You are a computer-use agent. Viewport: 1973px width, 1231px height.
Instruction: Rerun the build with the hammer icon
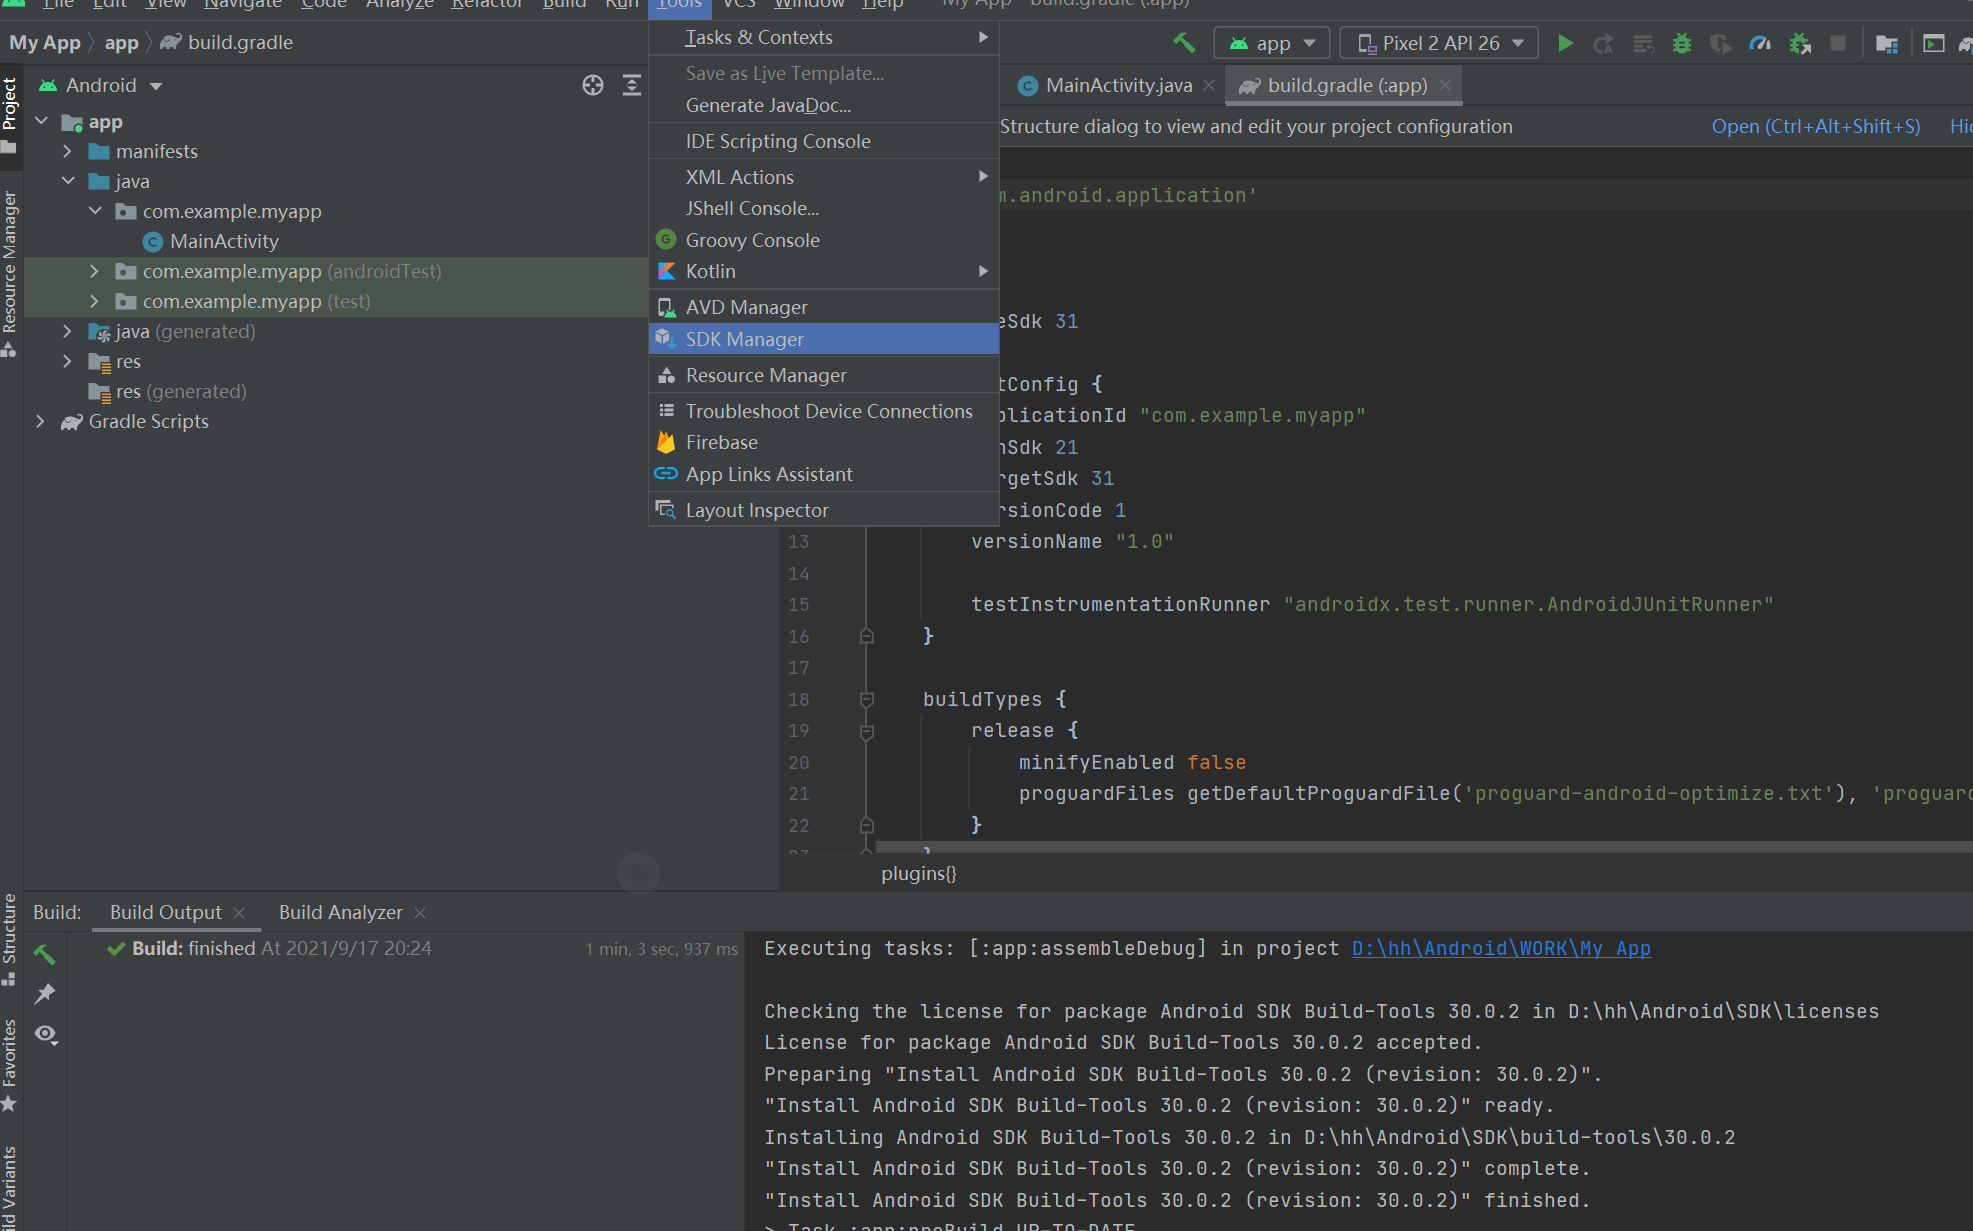pyautogui.click(x=44, y=953)
